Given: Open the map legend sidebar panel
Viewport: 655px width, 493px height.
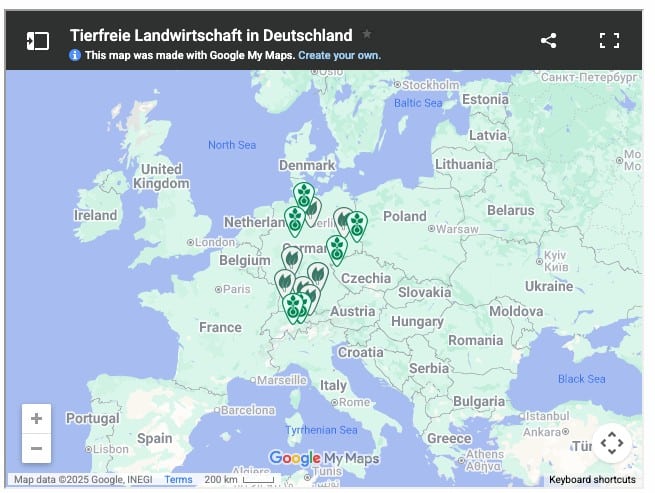Looking at the screenshot, I should 37,41.
